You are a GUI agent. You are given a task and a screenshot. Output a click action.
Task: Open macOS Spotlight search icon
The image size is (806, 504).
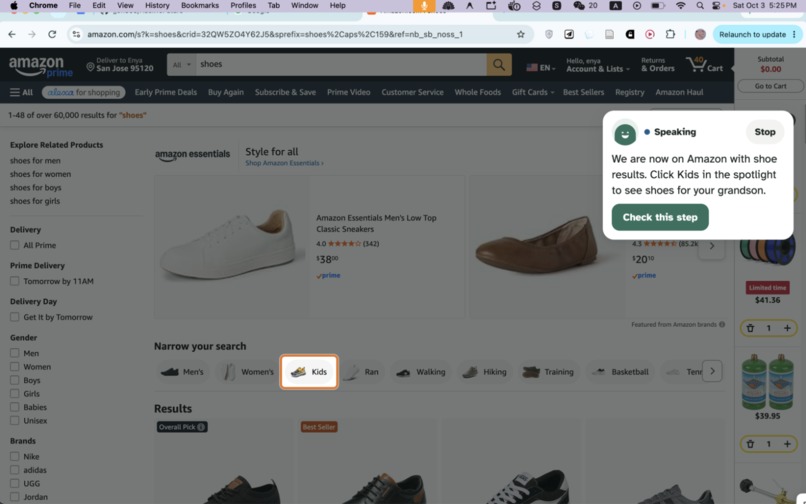coord(700,6)
